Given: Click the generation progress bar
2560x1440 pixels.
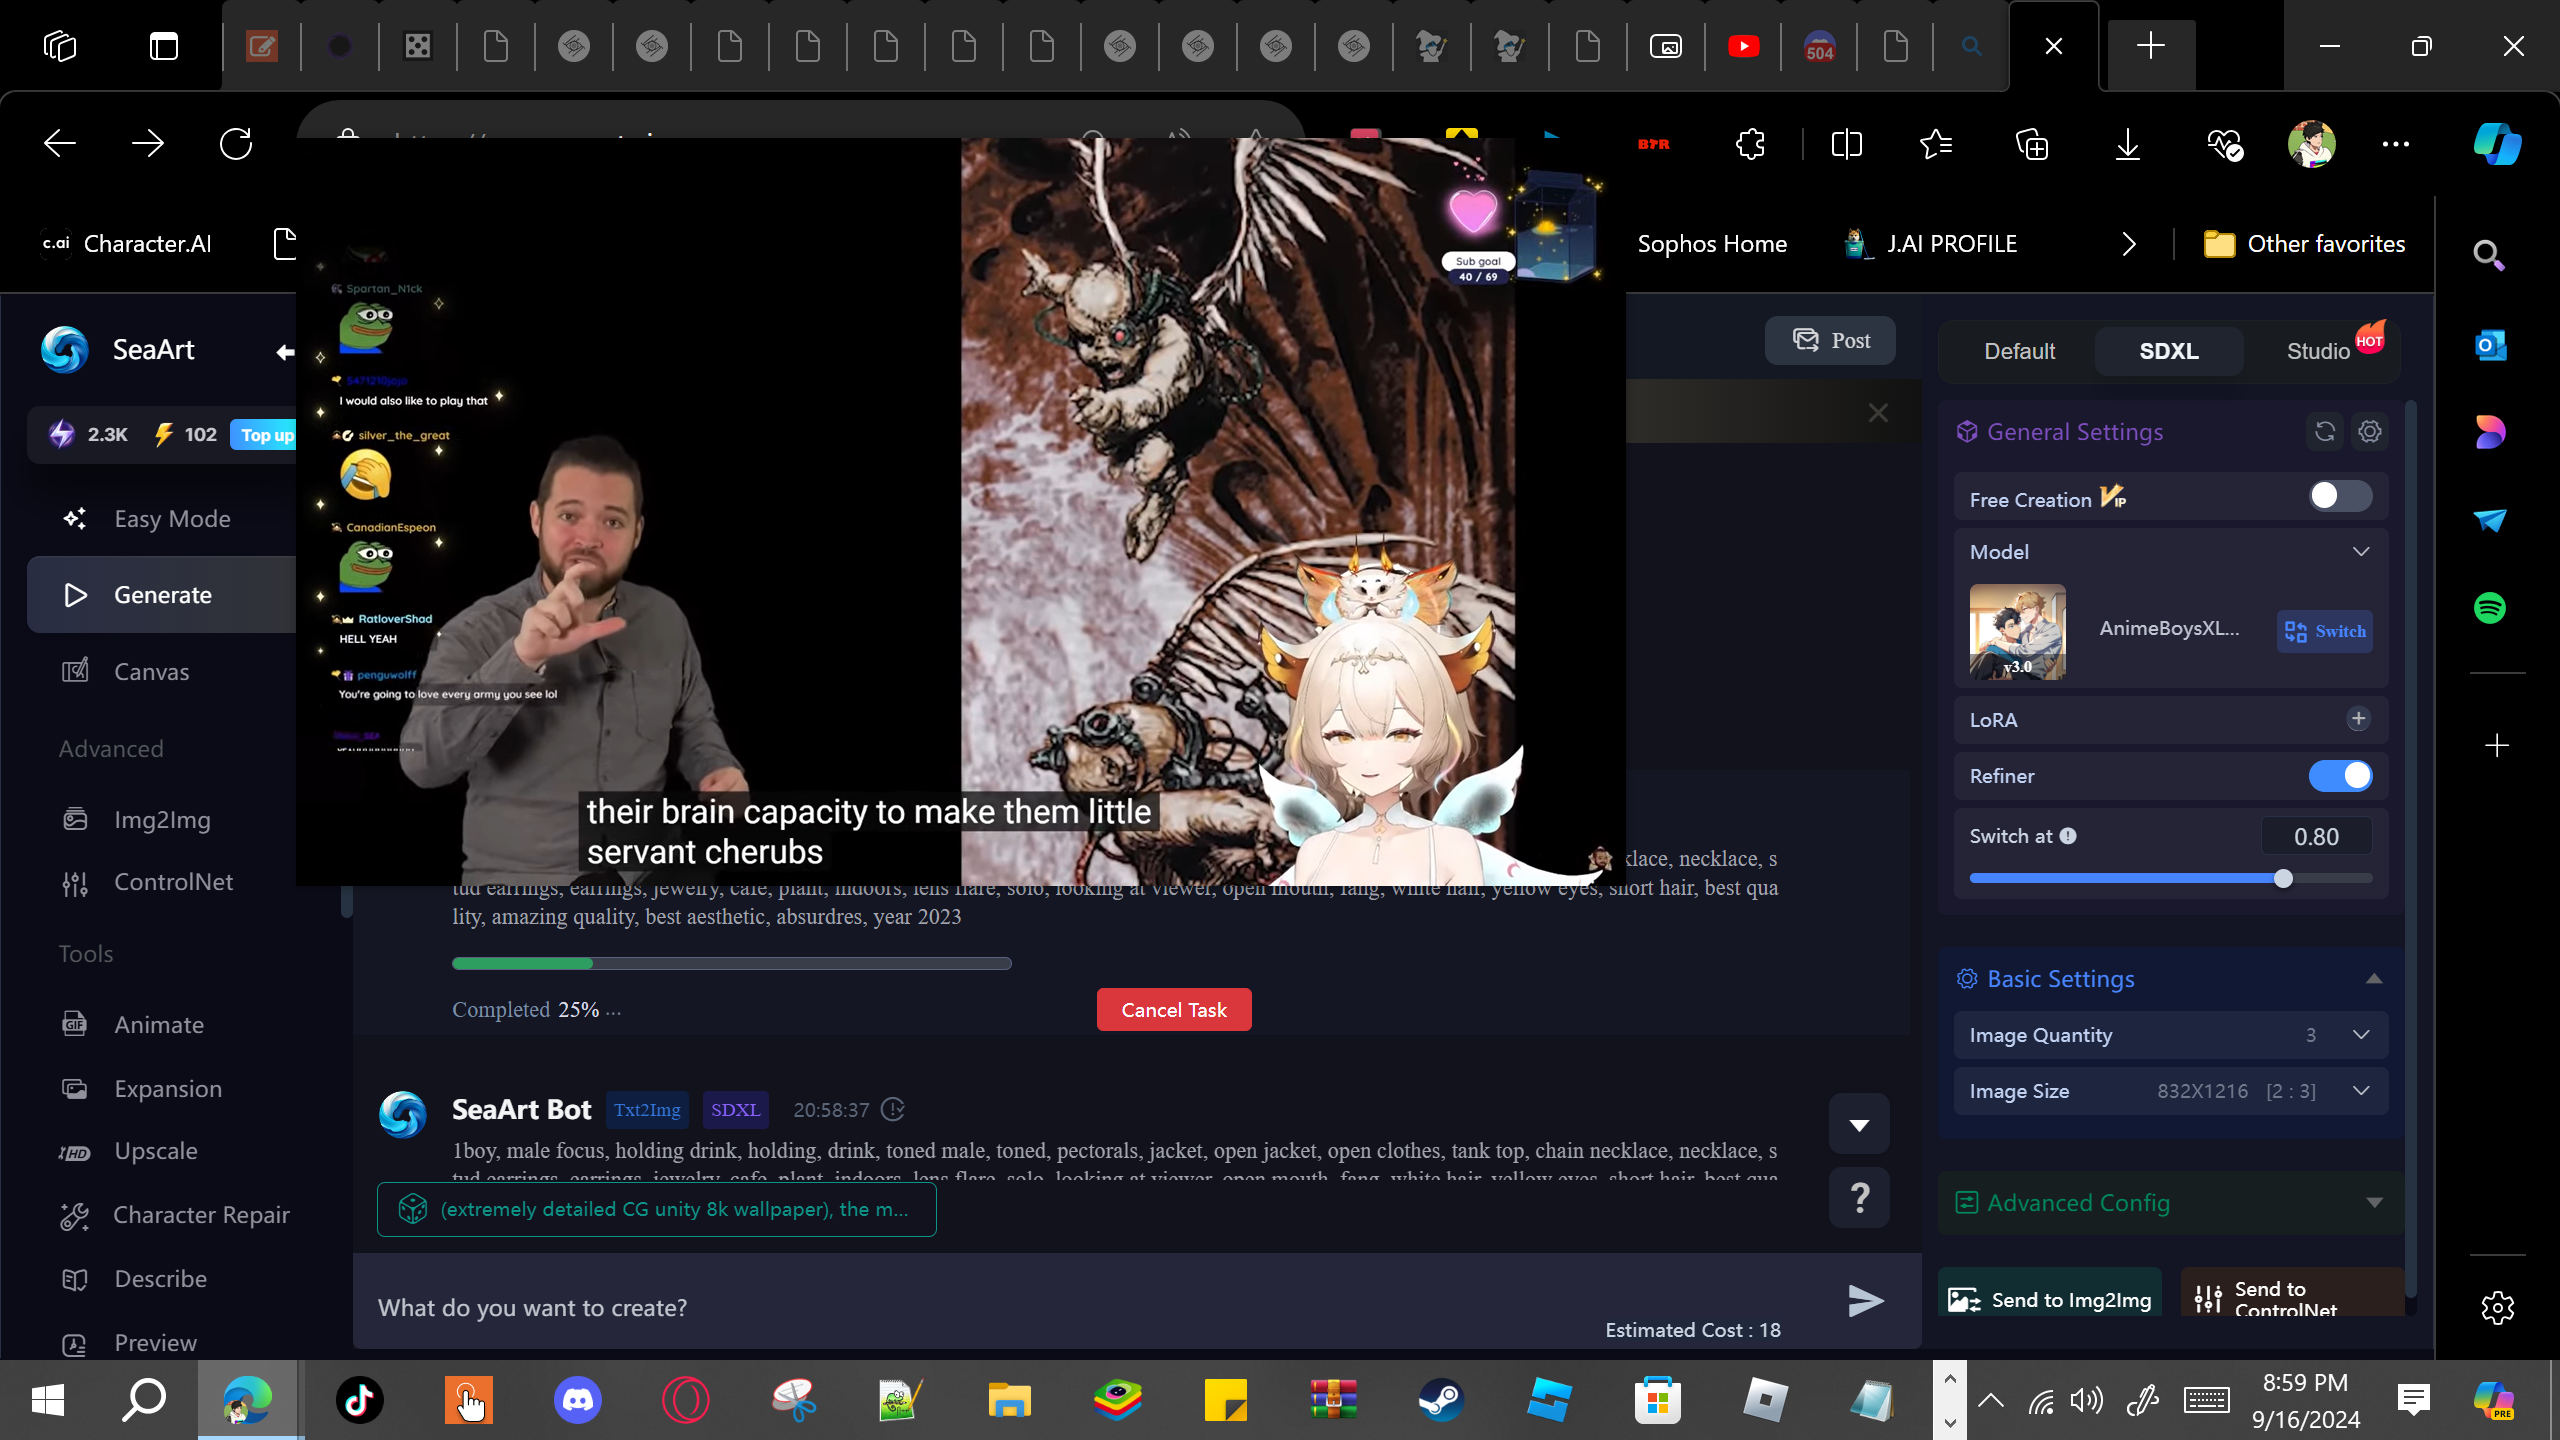Looking at the screenshot, I should point(731,963).
